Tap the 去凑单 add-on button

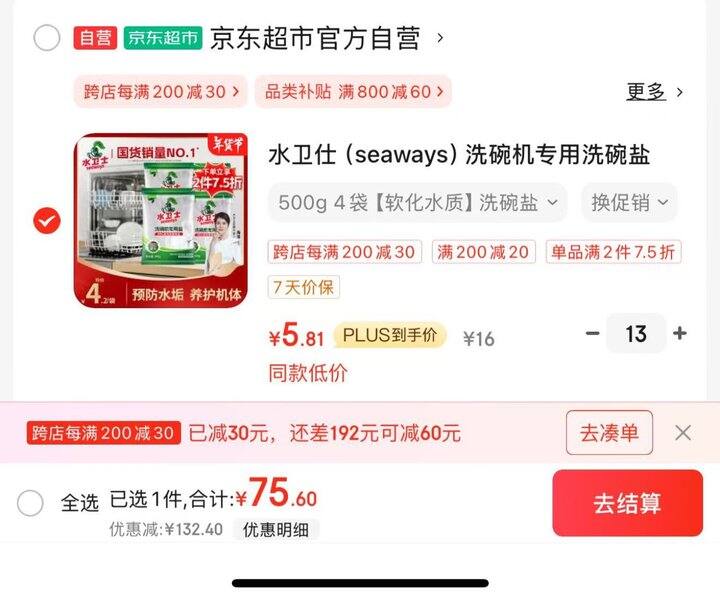coord(609,432)
